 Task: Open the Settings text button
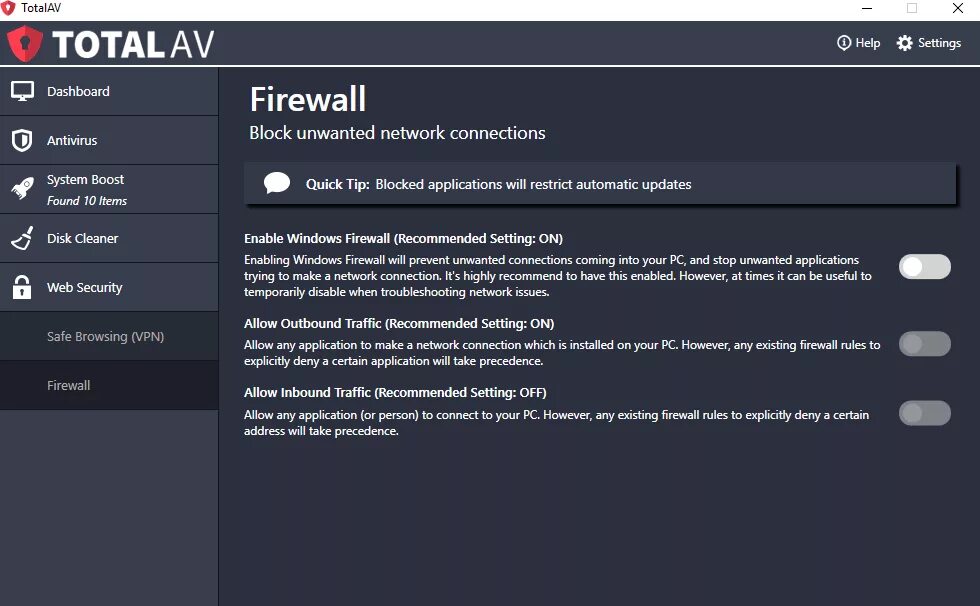pyautogui.click(x=939, y=43)
